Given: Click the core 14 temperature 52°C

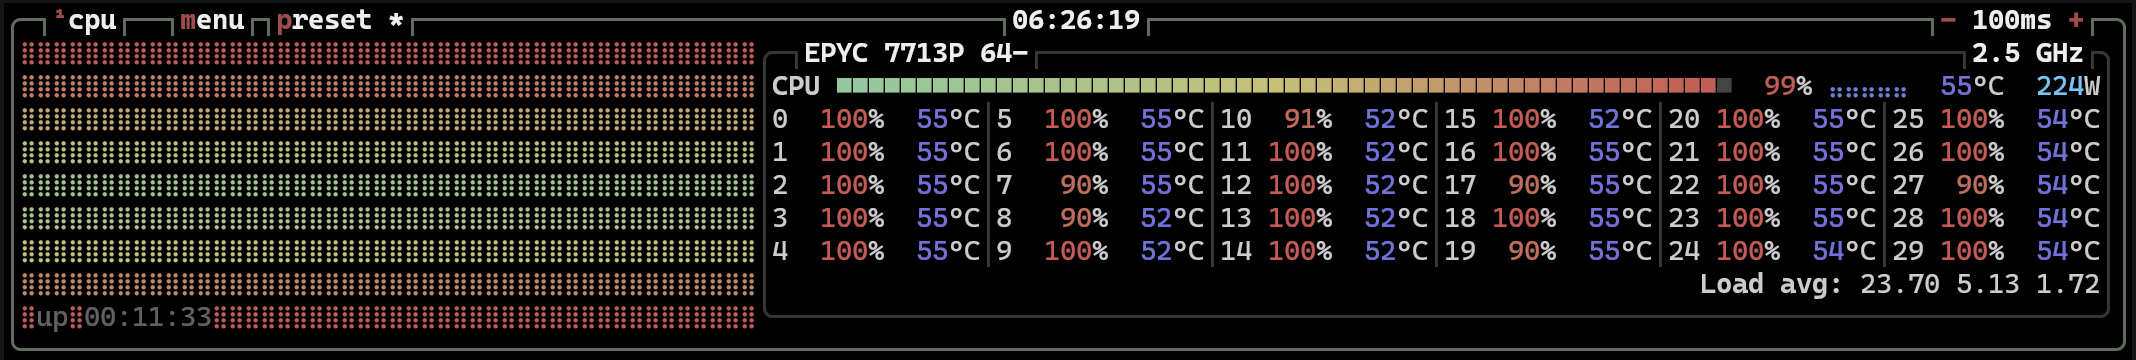Looking at the screenshot, I should click(1396, 251).
